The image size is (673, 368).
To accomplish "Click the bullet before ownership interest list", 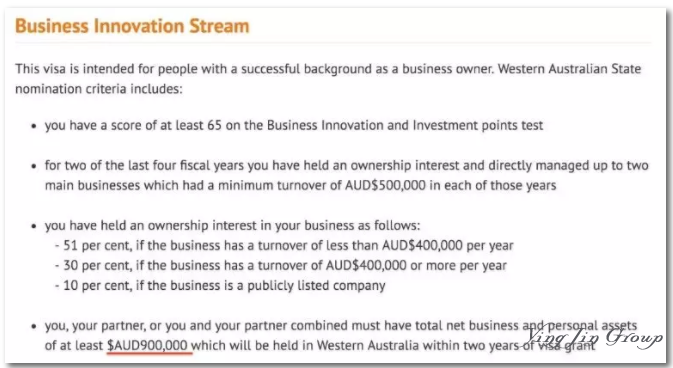I will (33, 227).
